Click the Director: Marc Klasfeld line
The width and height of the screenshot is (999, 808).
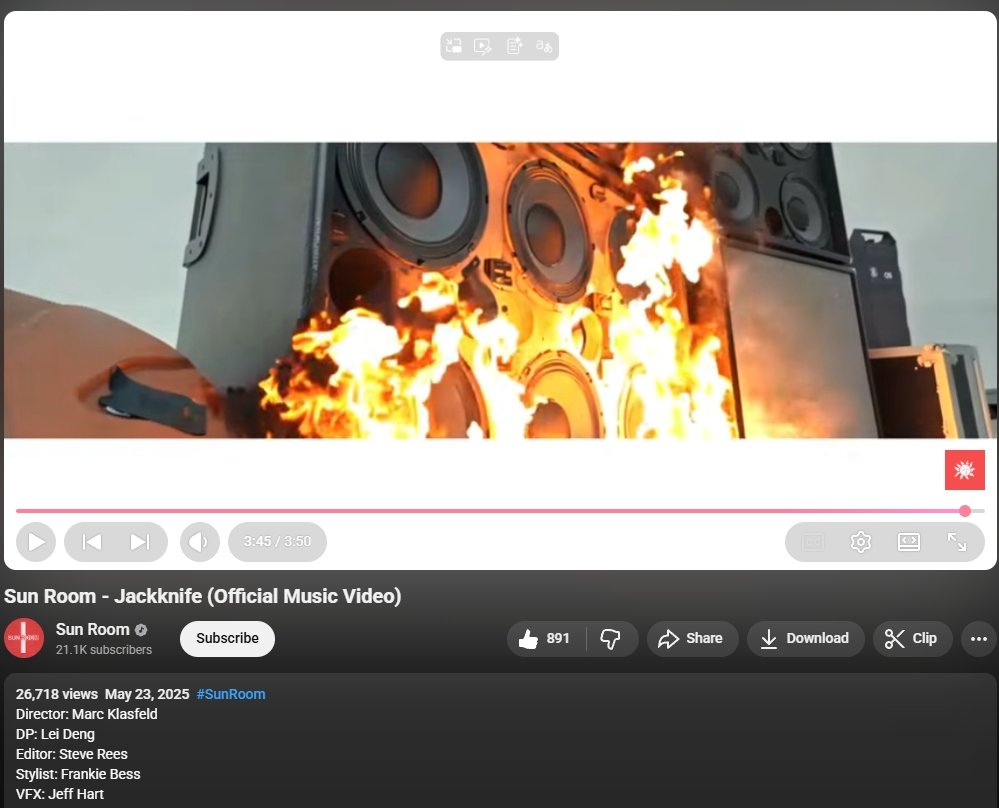pyautogui.click(x=87, y=714)
